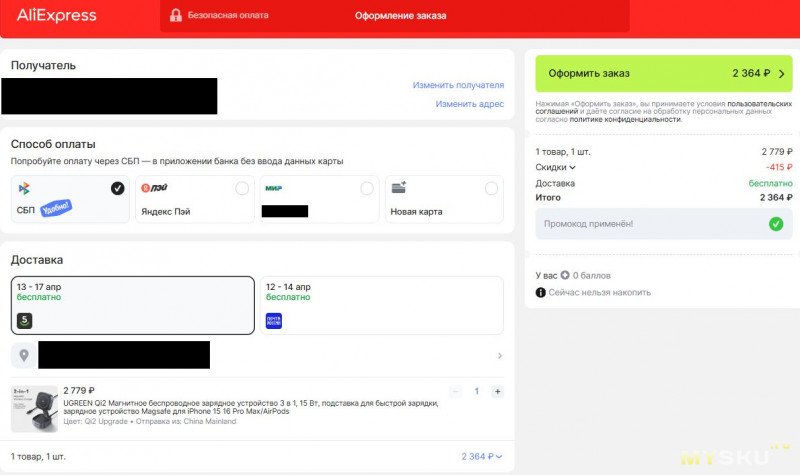This screenshot has height=475, width=800.
Task: Select the 12 - 14 апр delivery option
Action: (x=382, y=305)
